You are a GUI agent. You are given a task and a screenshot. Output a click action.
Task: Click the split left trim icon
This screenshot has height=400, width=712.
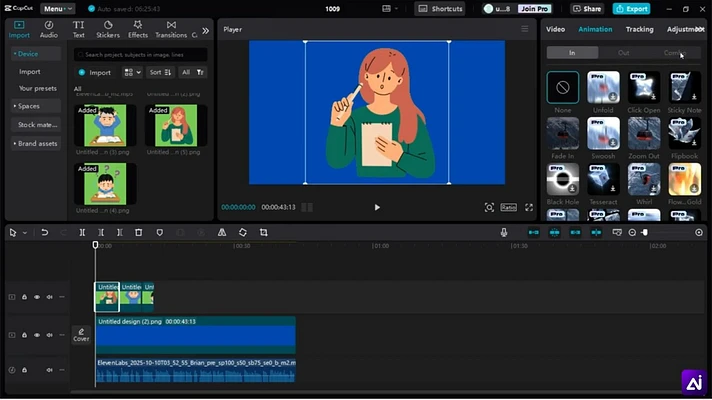[101, 232]
